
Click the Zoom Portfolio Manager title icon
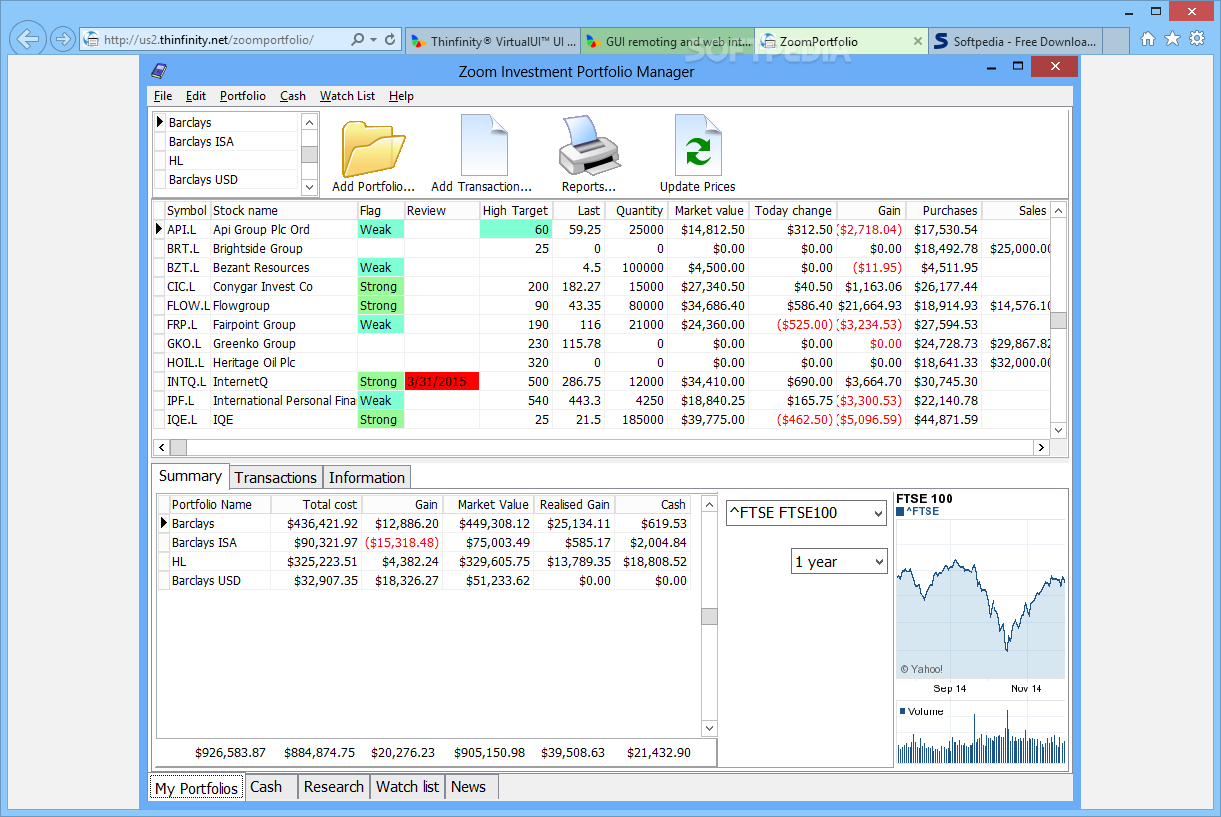tap(159, 71)
